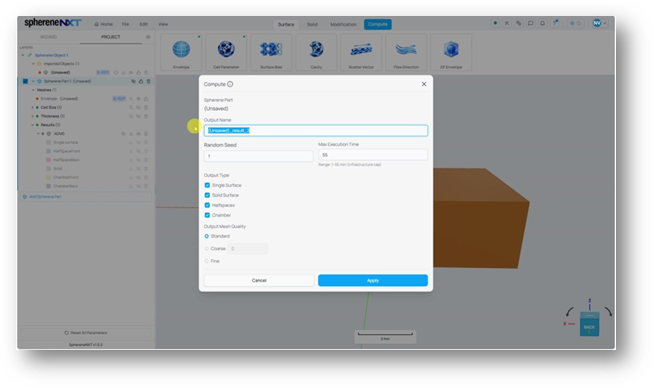Image resolution: width=654 pixels, height=388 pixels.
Task: Switch to the WIZARD tab
Action: [48, 37]
